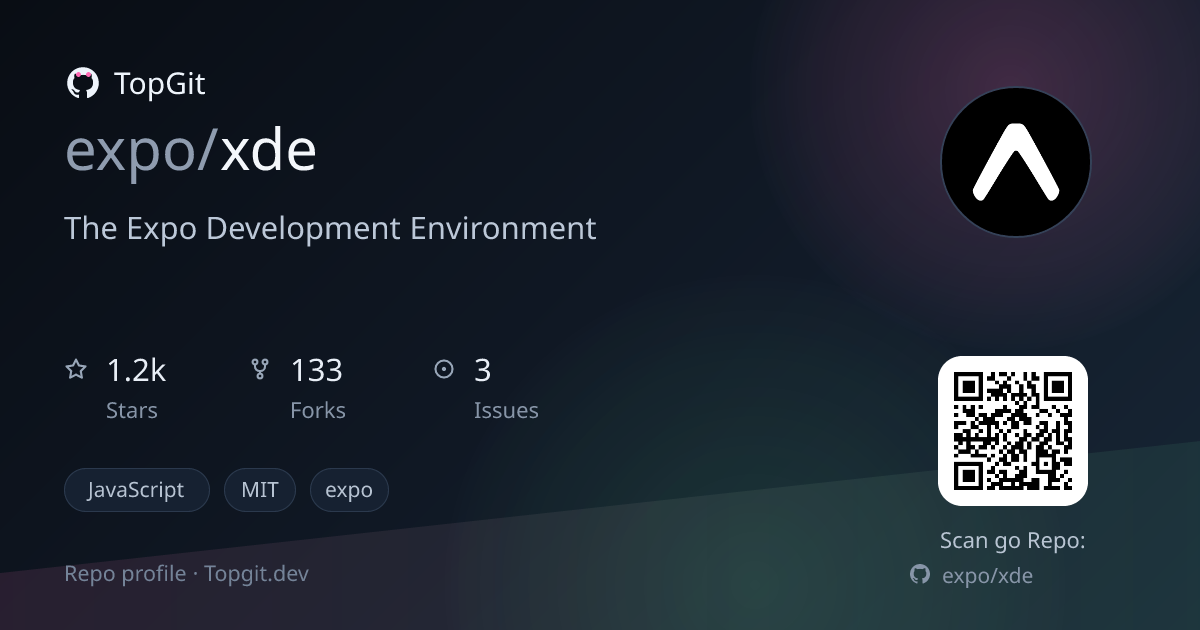Screen dimensions: 1200x630
Task: Select the MIT license tag
Action: point(260,490)
